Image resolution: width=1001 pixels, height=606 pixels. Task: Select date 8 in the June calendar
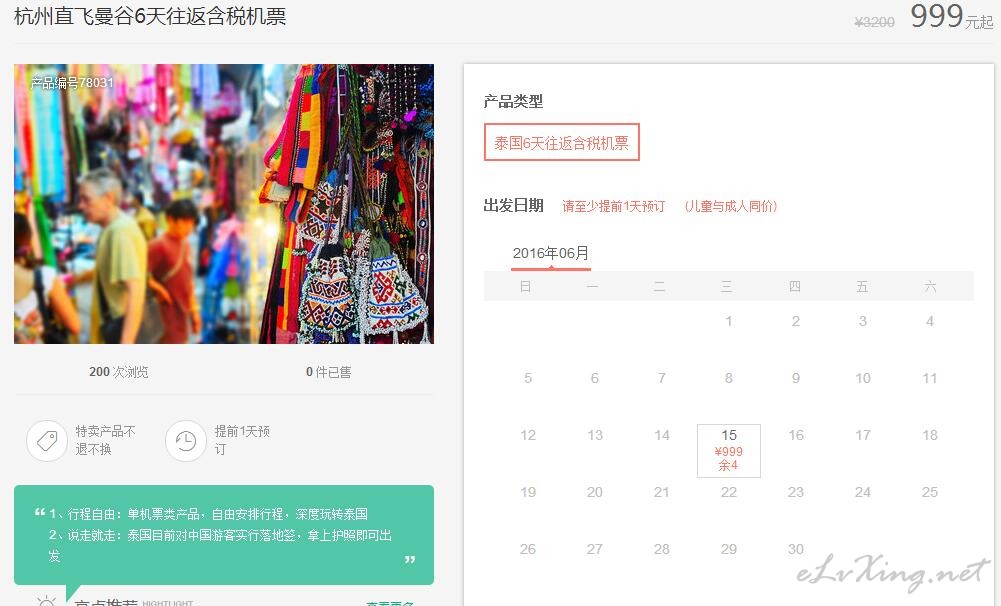pyautogui.click(x=728, y=378)
